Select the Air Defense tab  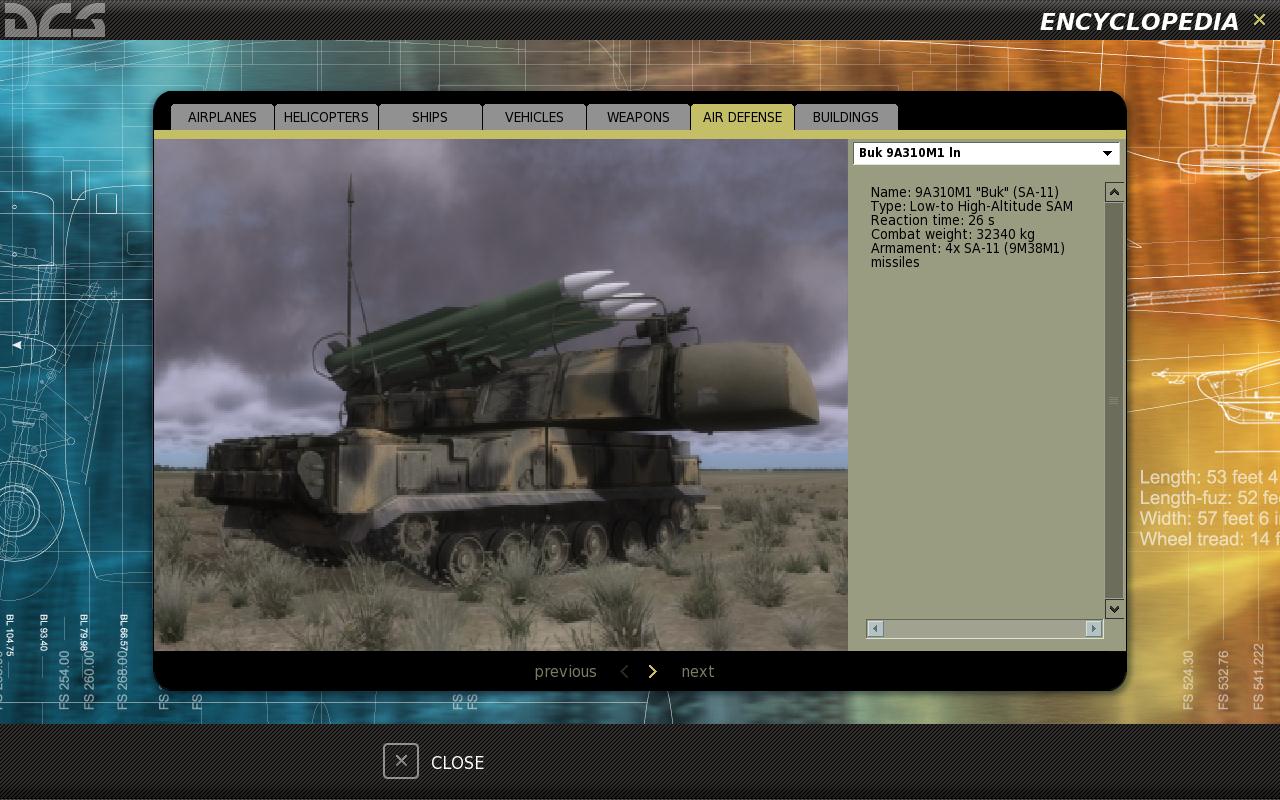click(x=742, y=117)
